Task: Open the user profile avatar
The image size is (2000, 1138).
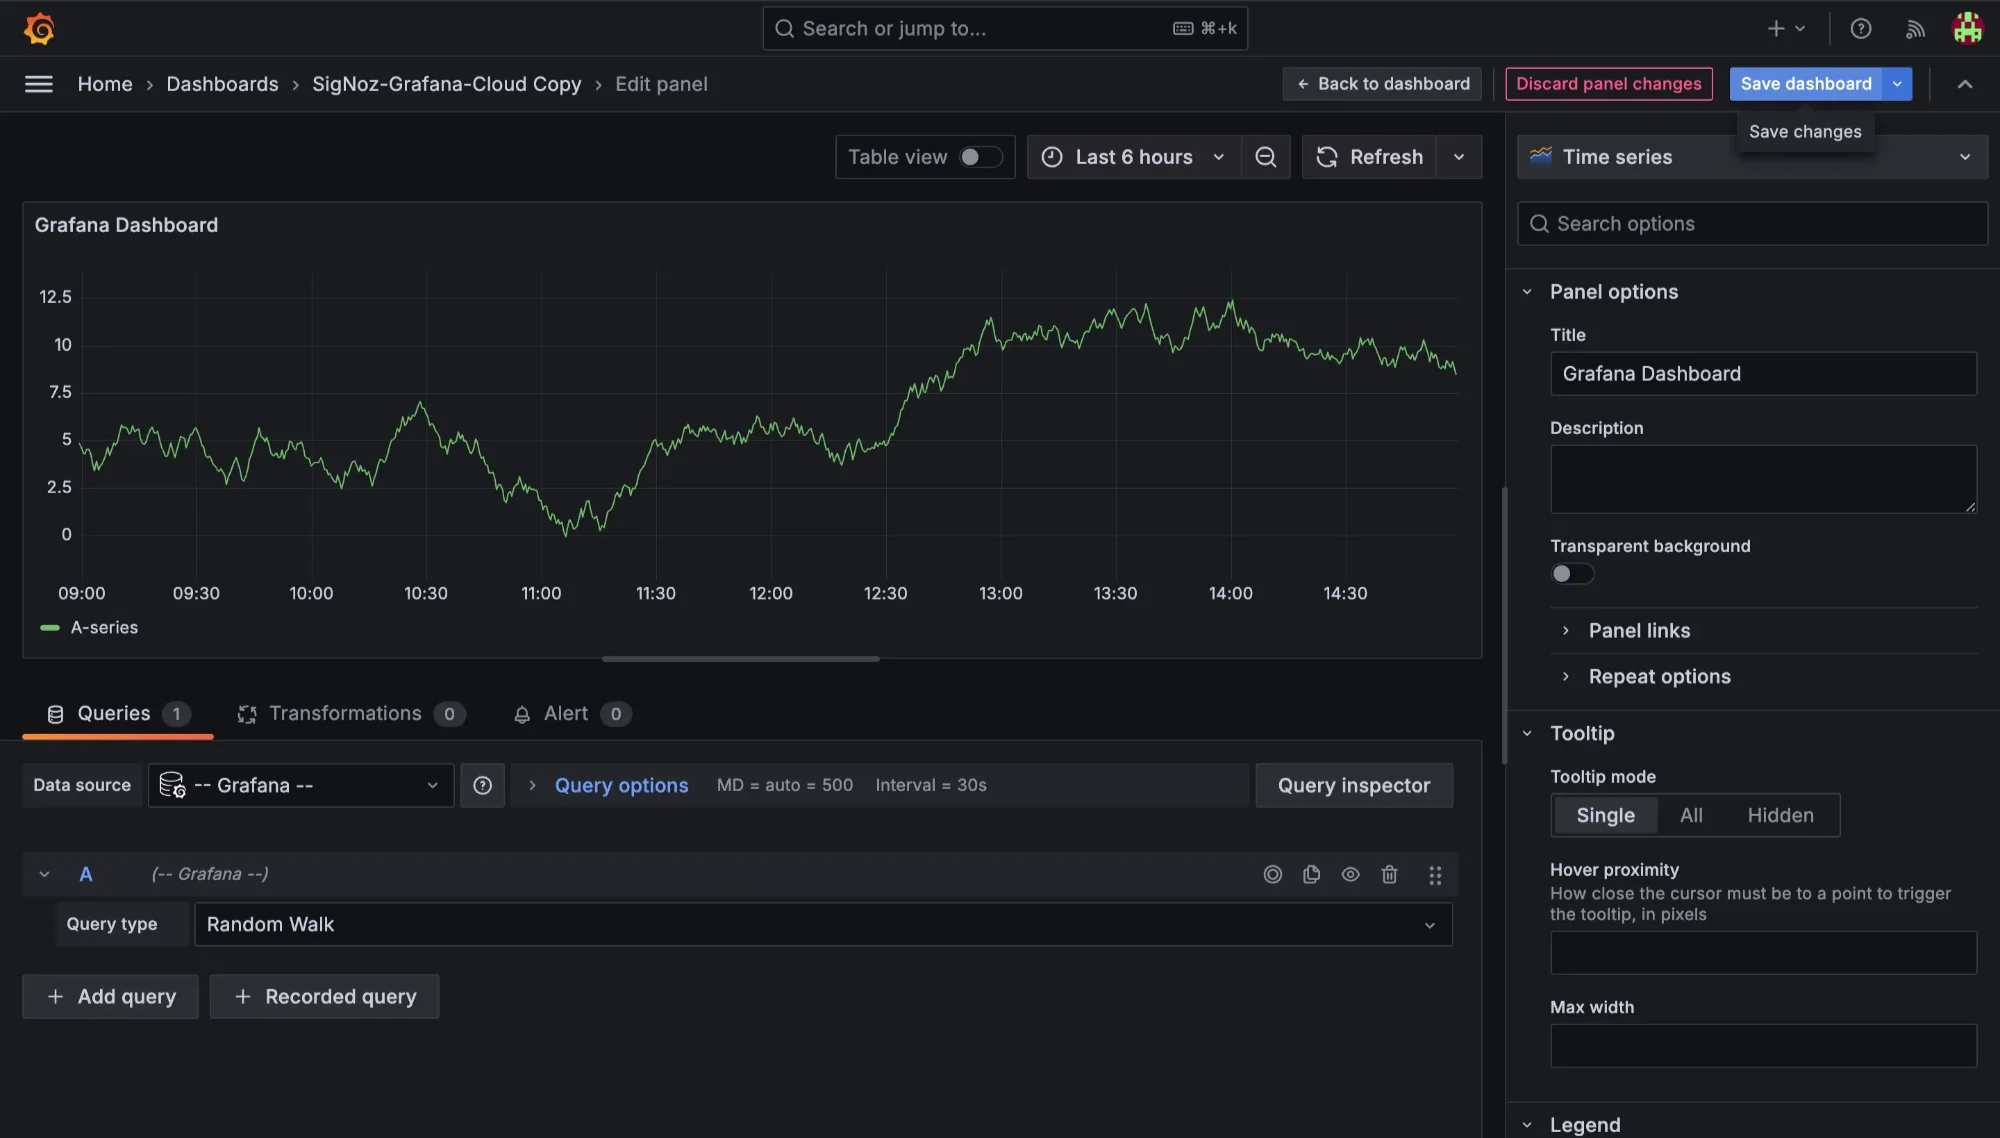Action: (x=1967, y=28)
